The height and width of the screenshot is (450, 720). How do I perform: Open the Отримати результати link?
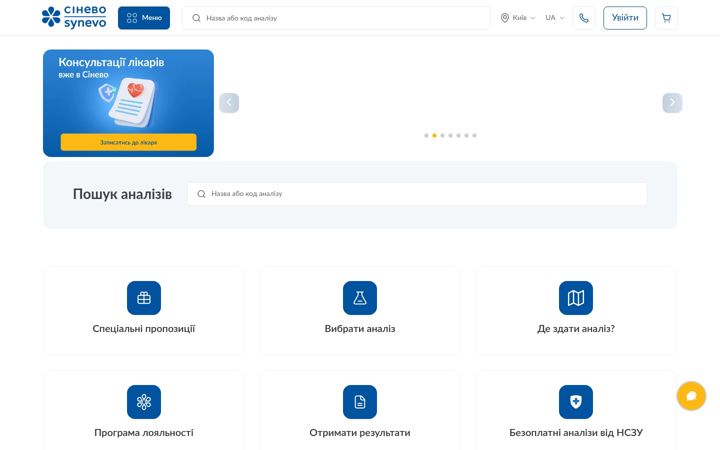(x=360, y=433)
